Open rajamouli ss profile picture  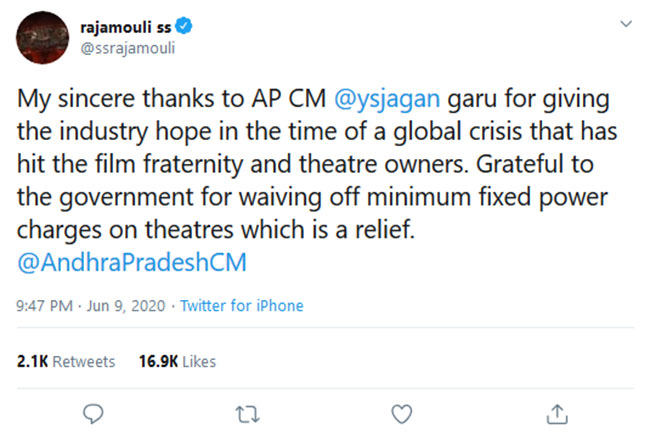[40, 36]
